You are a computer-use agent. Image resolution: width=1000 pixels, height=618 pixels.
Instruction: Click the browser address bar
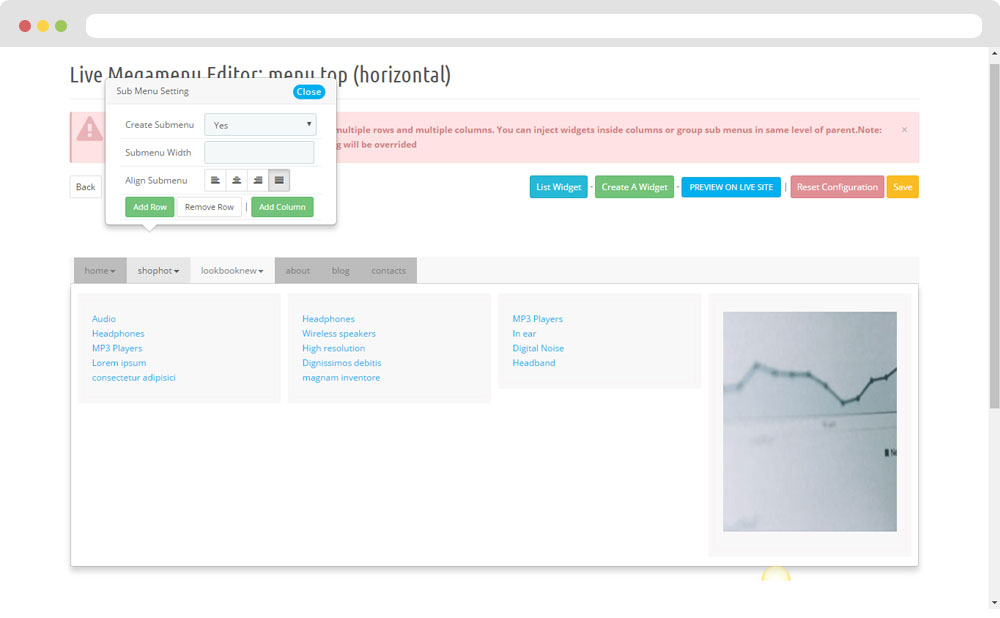click(x=534, y=26)
